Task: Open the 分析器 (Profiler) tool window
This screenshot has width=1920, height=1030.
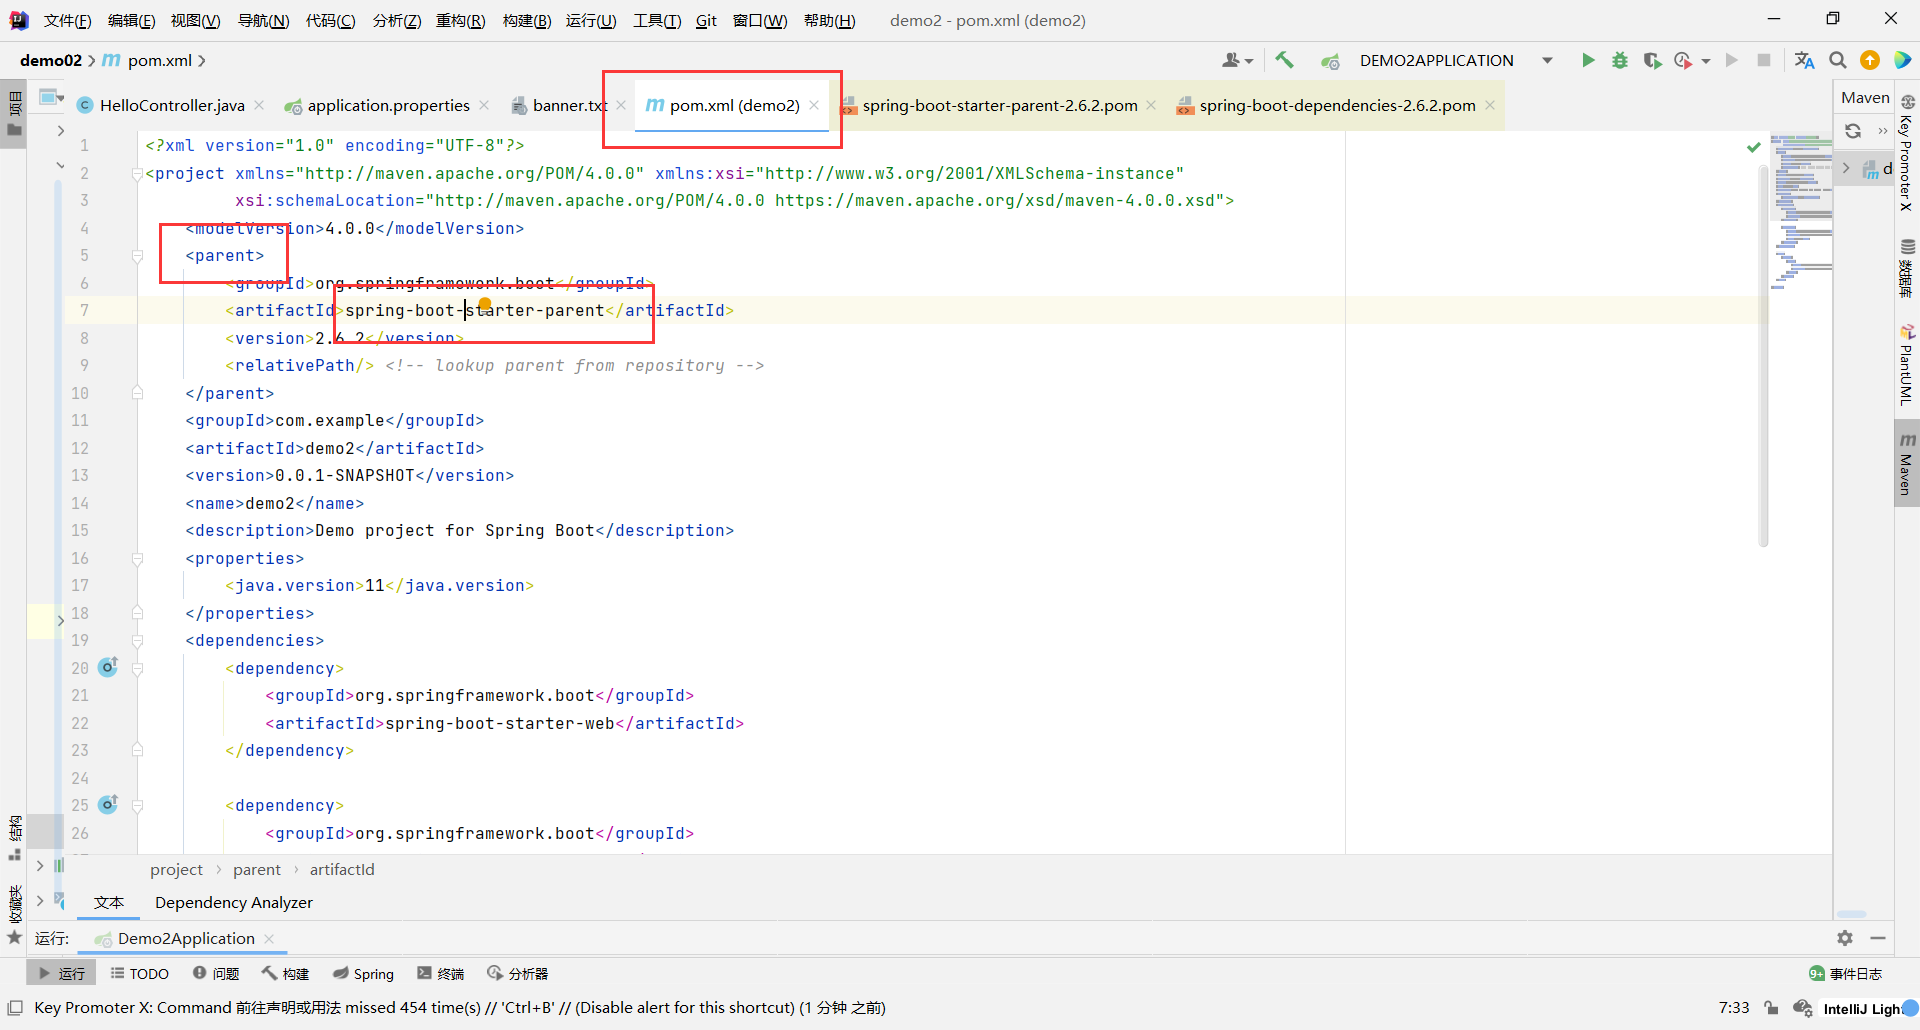Action: [x=517, y=973]
